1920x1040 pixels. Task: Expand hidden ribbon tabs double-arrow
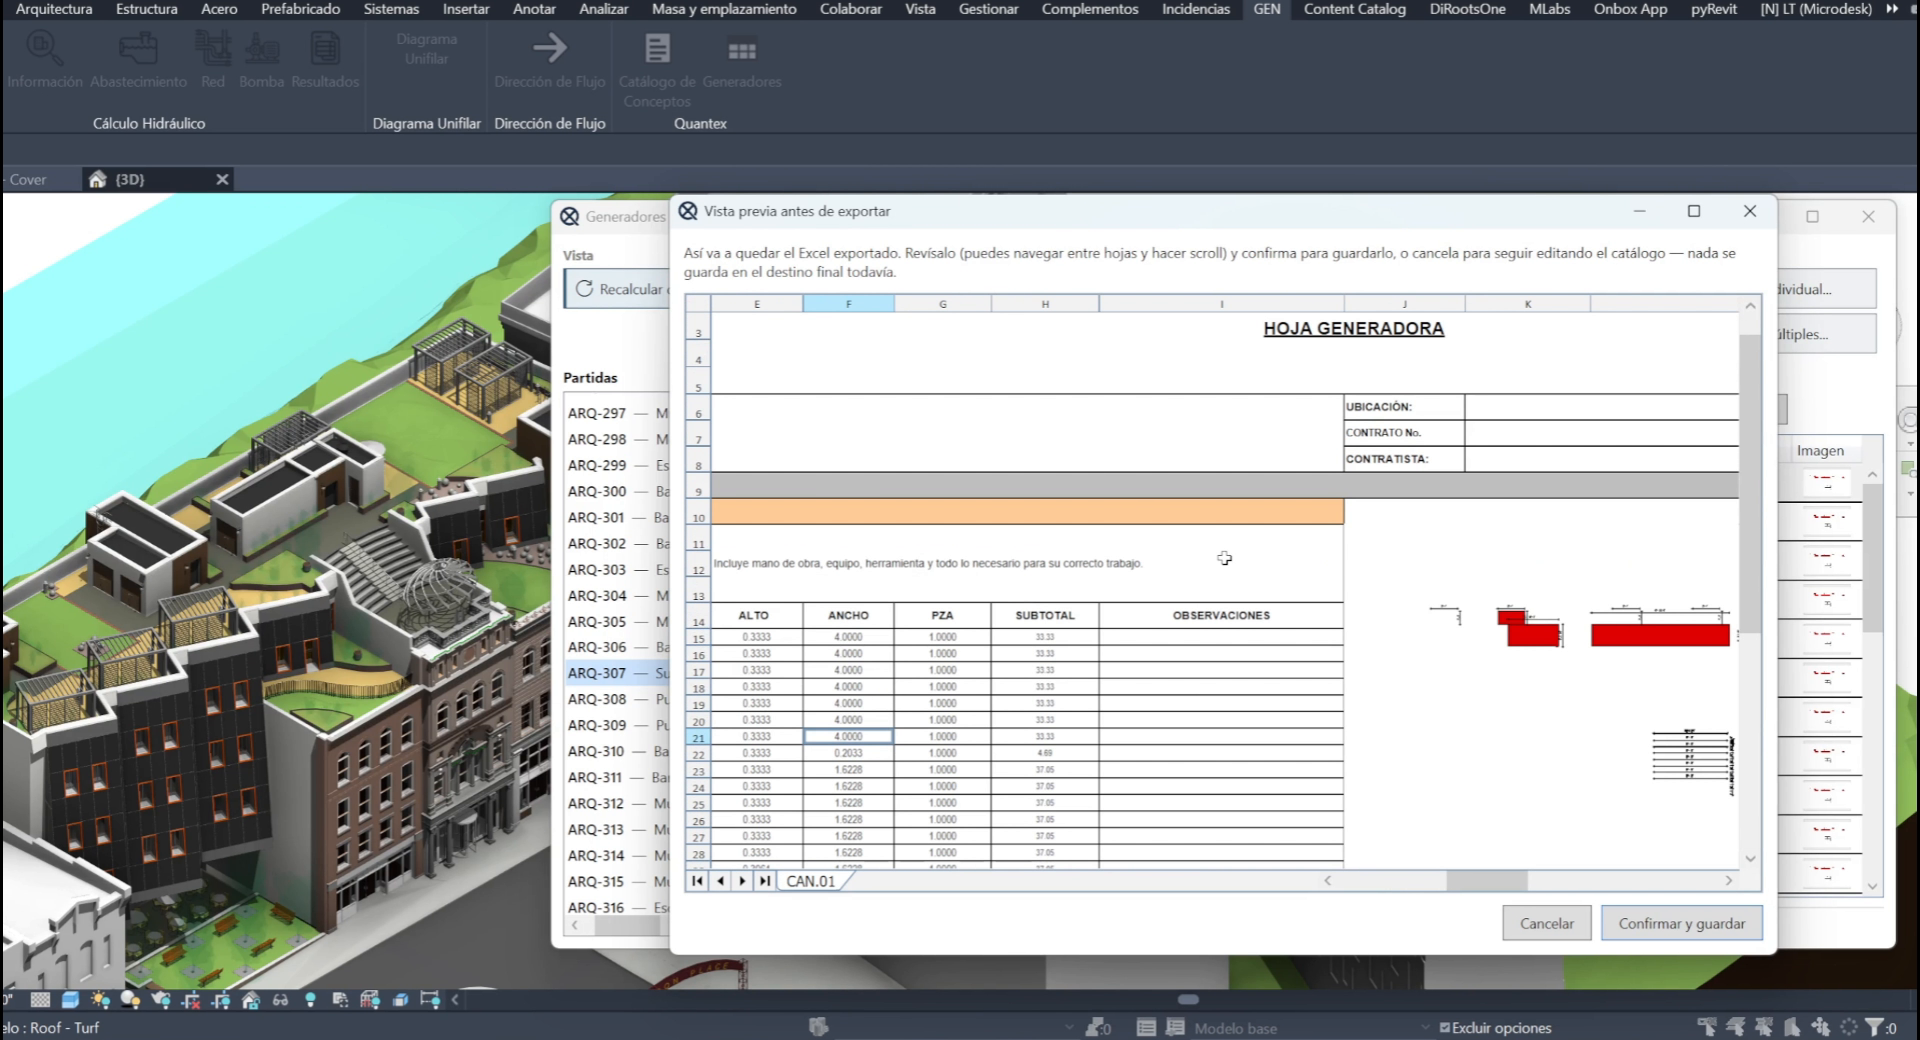coord(1892,9)
